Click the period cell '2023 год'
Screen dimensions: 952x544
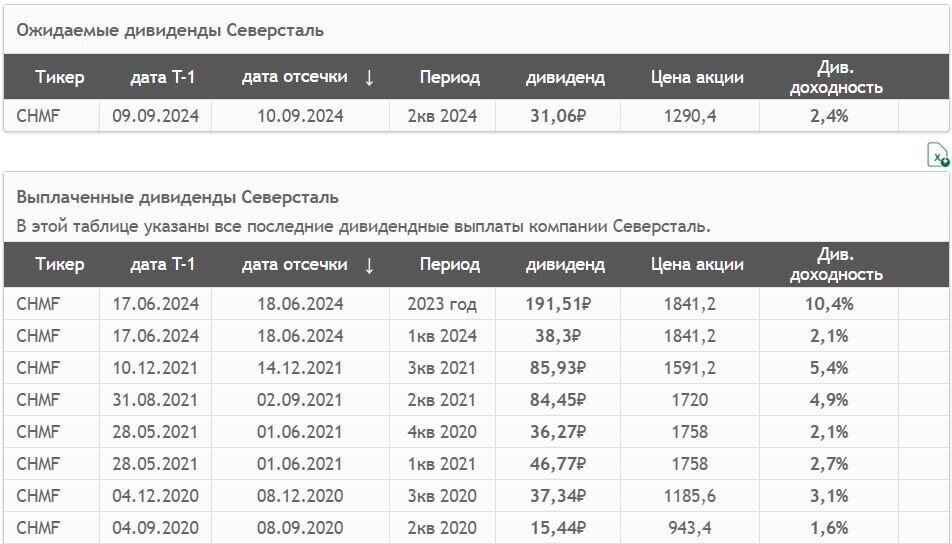(x=442, y=304)
